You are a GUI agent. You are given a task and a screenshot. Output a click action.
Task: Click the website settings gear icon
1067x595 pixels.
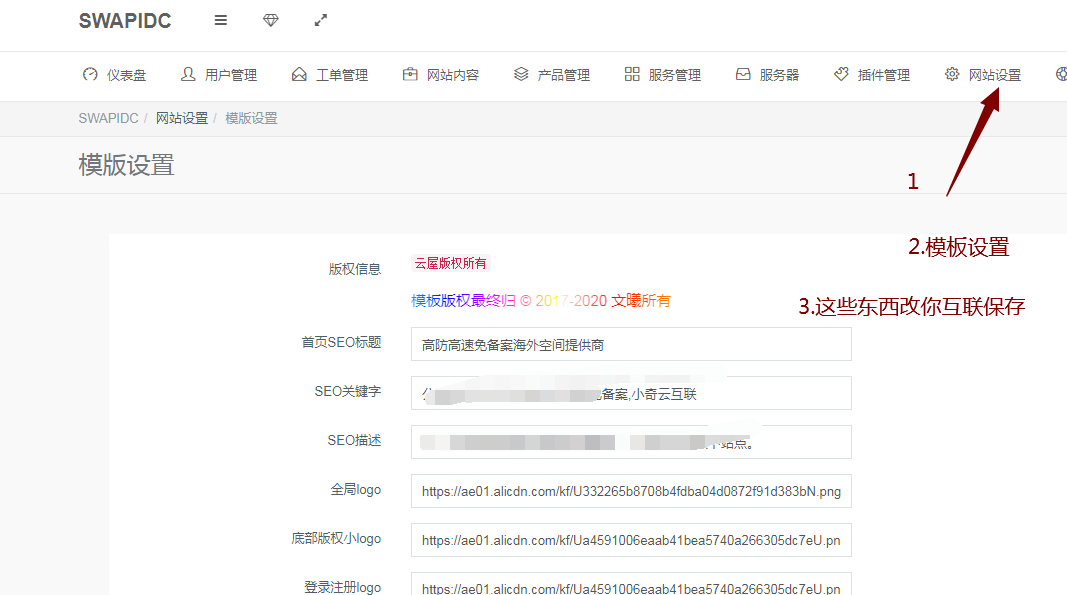pos(952,75)
